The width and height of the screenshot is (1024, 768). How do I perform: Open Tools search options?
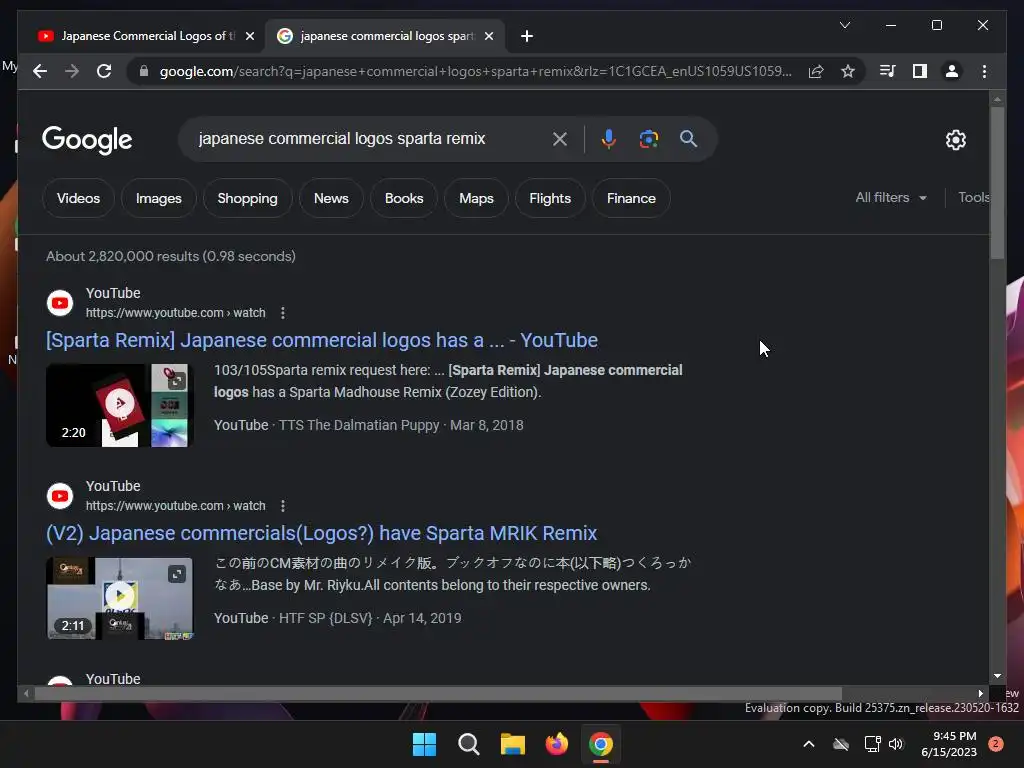[973, 197]
